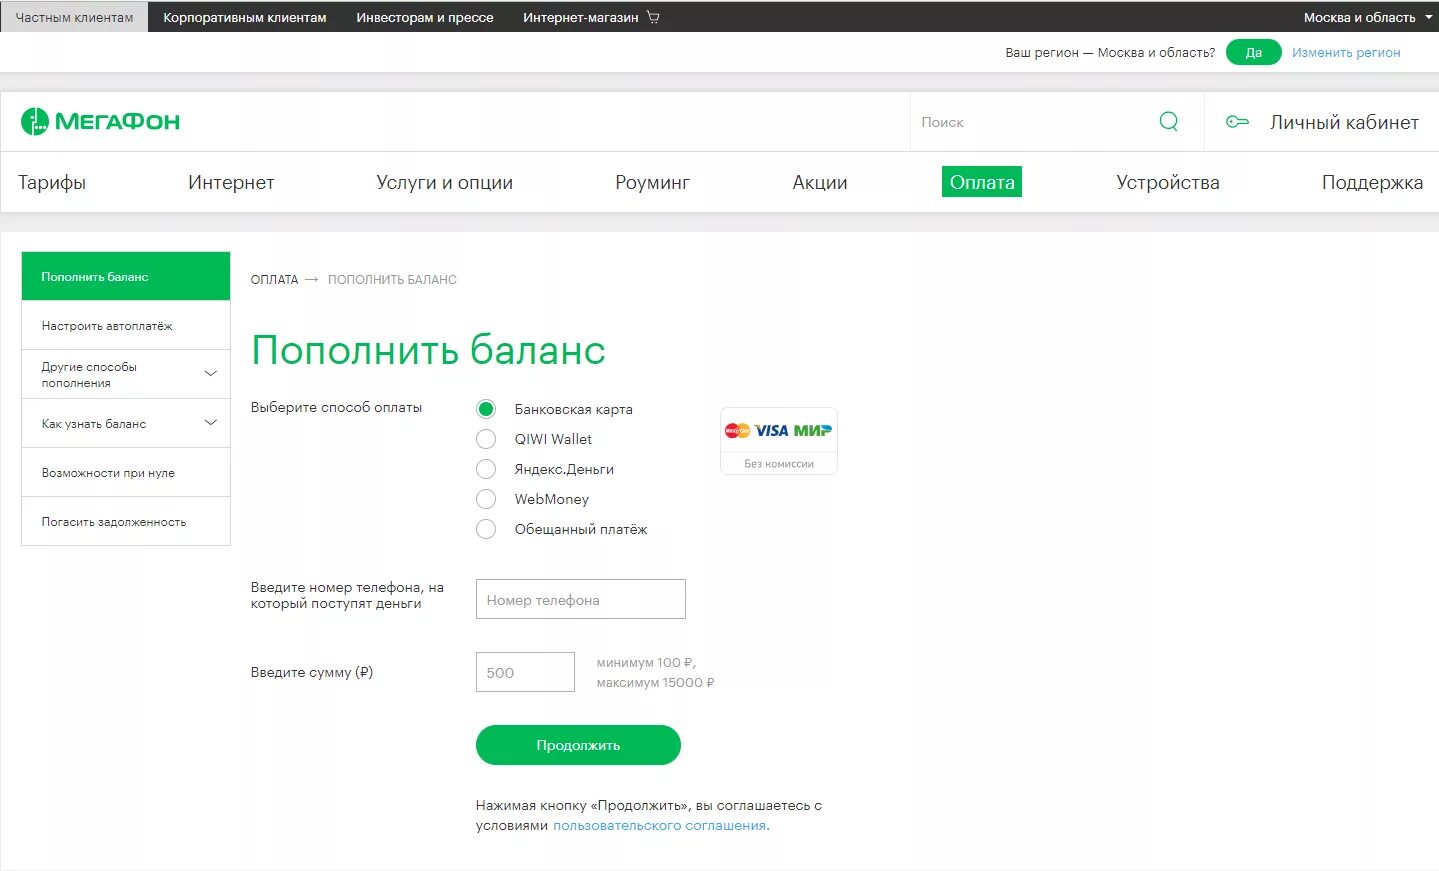
Task: Select Яндекс.Деньги payment method
Action: point(486,469)
